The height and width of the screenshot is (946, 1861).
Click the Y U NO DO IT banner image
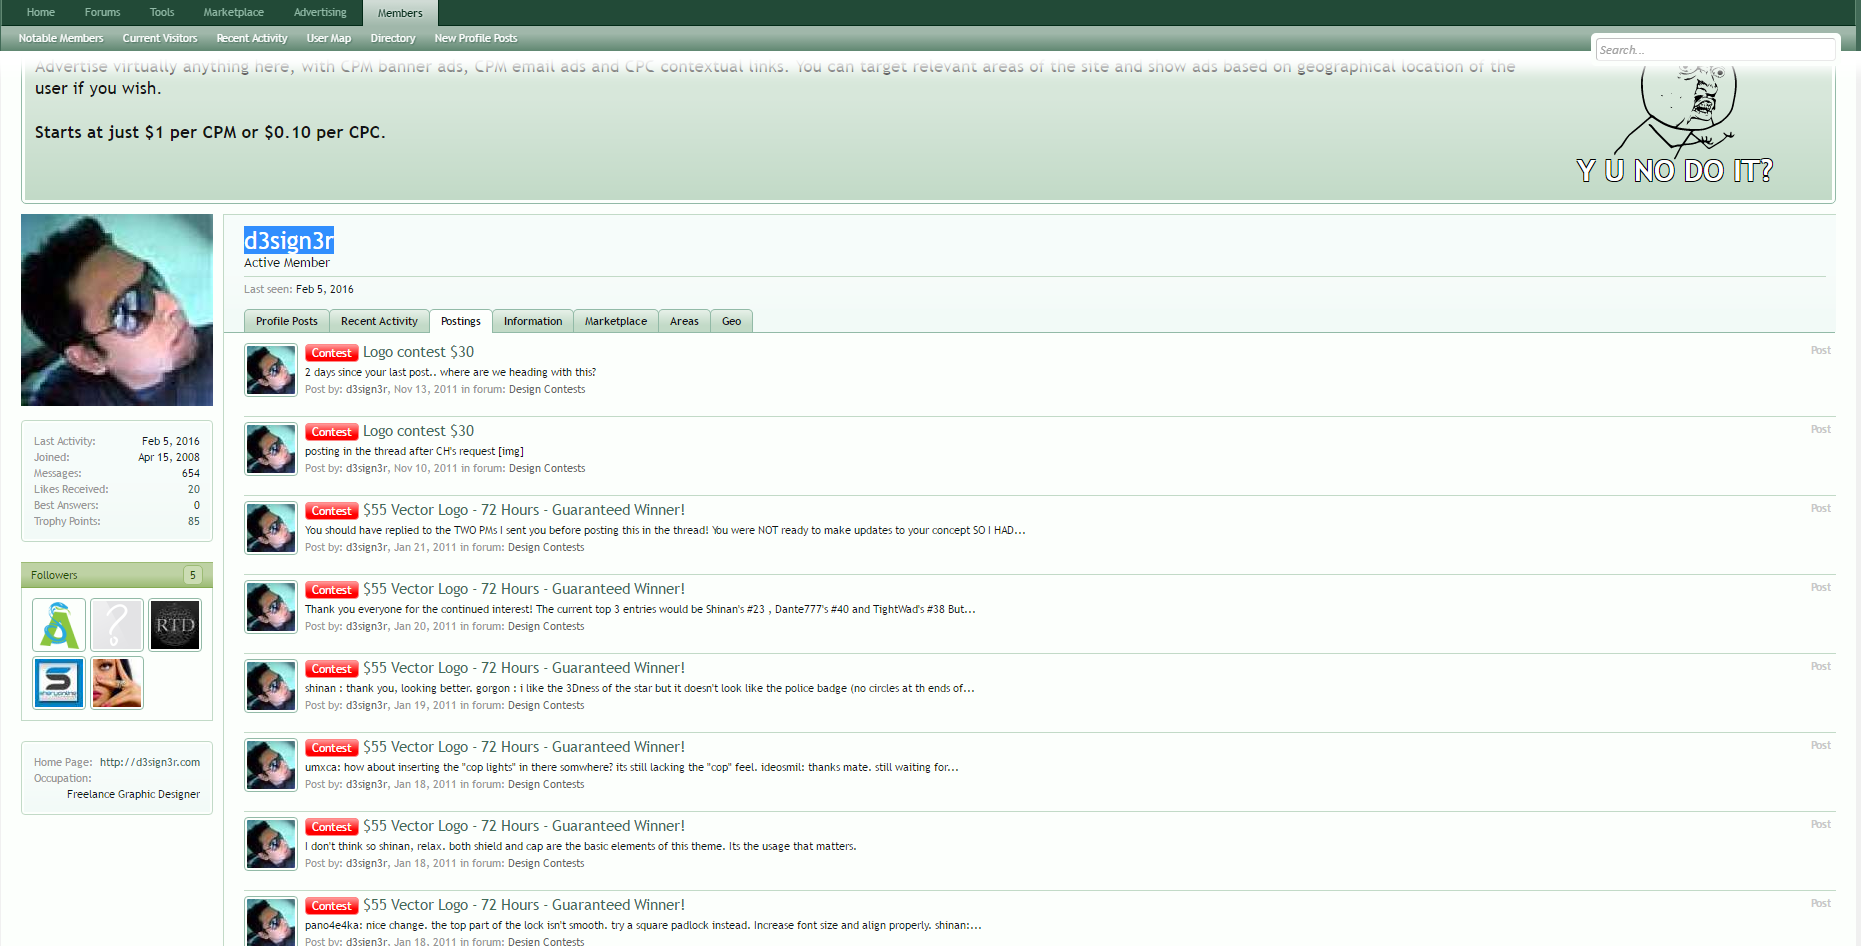pyautogui.click(x=1676, y=125)
